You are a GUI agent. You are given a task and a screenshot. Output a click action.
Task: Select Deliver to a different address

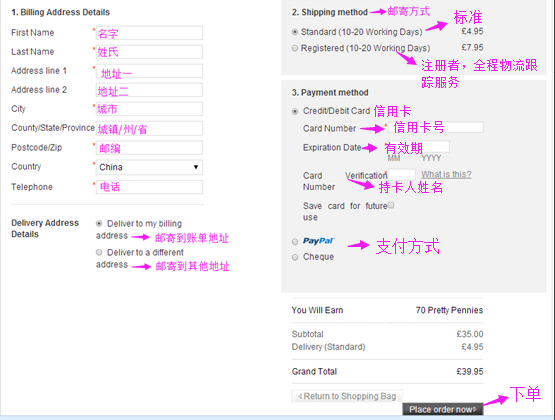click(x=99, y=252)
